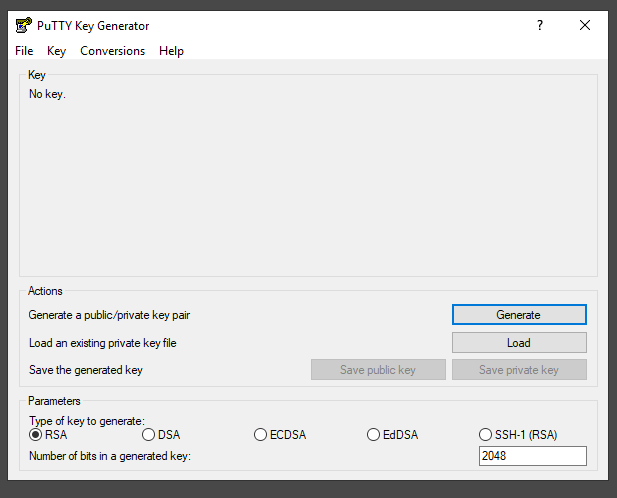Screen dimensions: 617x498
Task: Close the PuTTY Key Generator window
Action: point(585,25)
